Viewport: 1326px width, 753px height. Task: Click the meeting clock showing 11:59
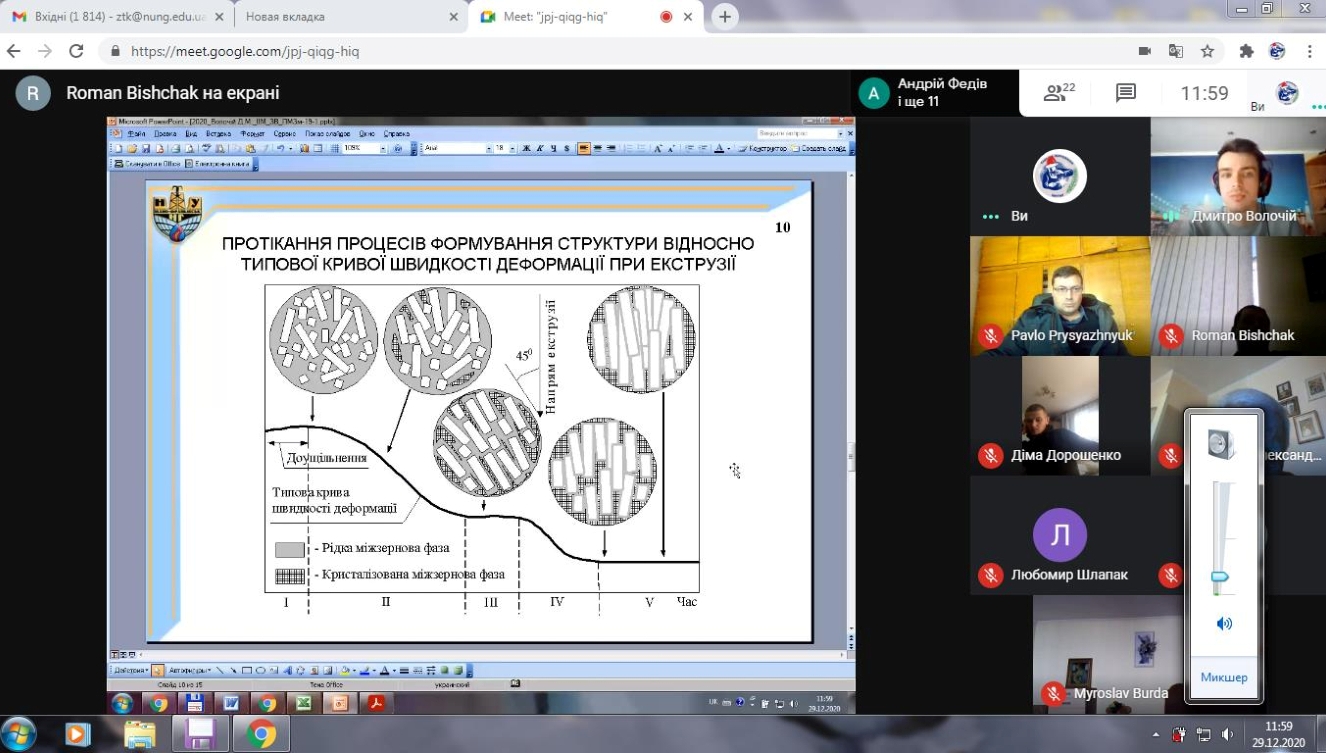pos(1204,93)
